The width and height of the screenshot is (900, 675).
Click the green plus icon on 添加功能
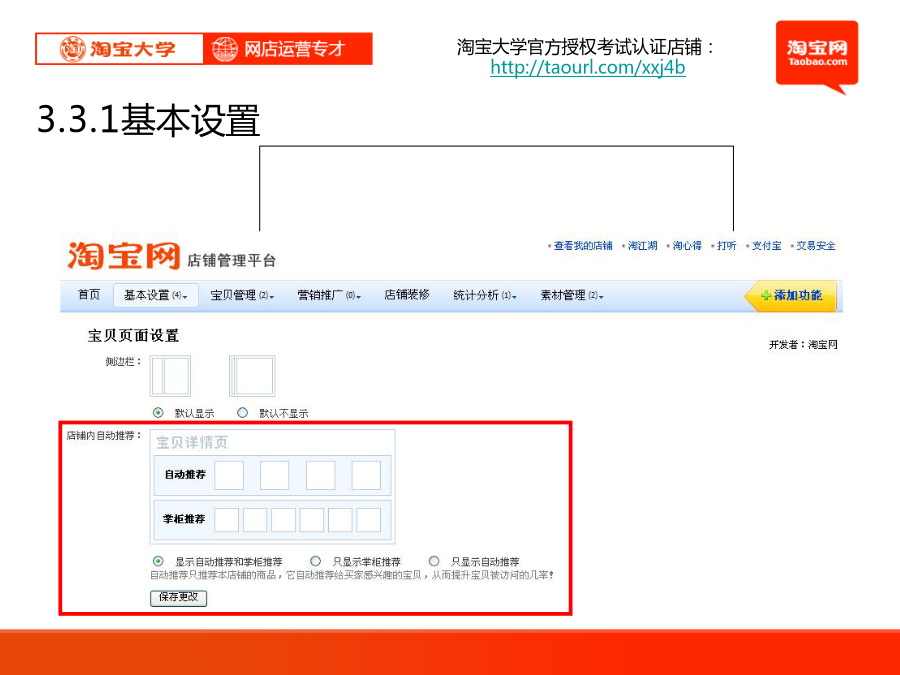[x=766, y=296]
